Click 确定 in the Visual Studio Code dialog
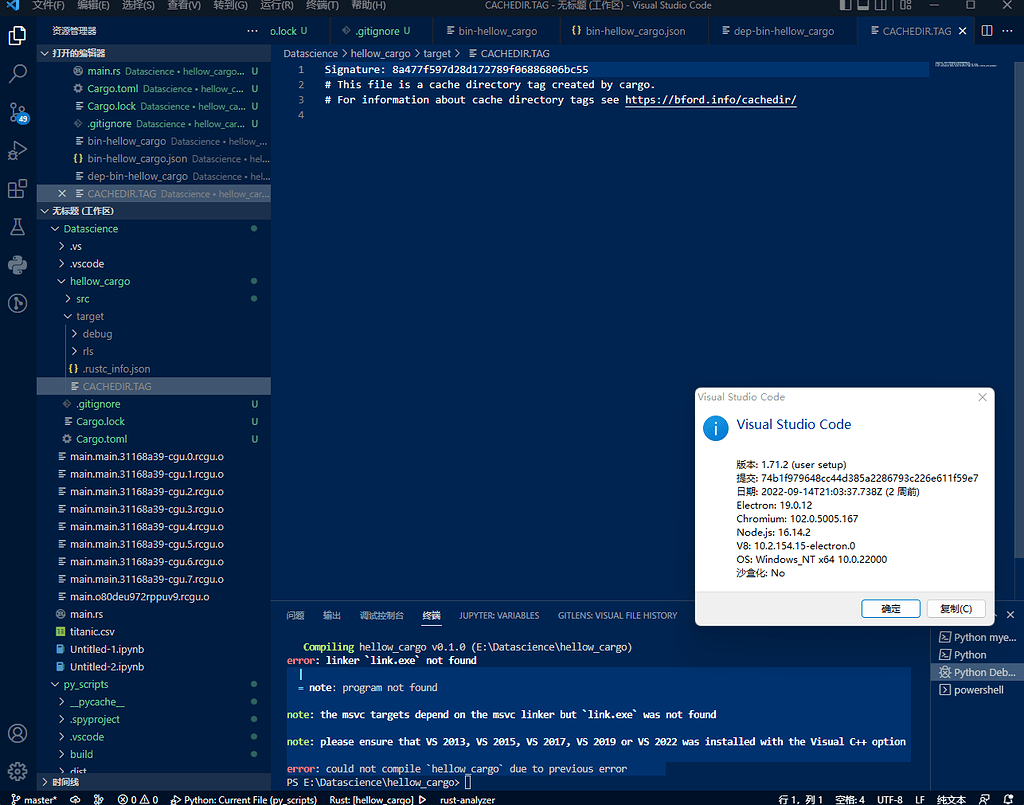This screenshot has width=1024, height=805. coord(889,608)
